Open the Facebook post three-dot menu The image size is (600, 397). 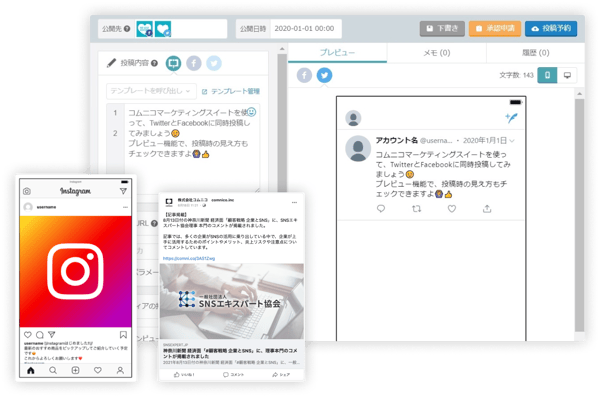click(x=294, y=202)
